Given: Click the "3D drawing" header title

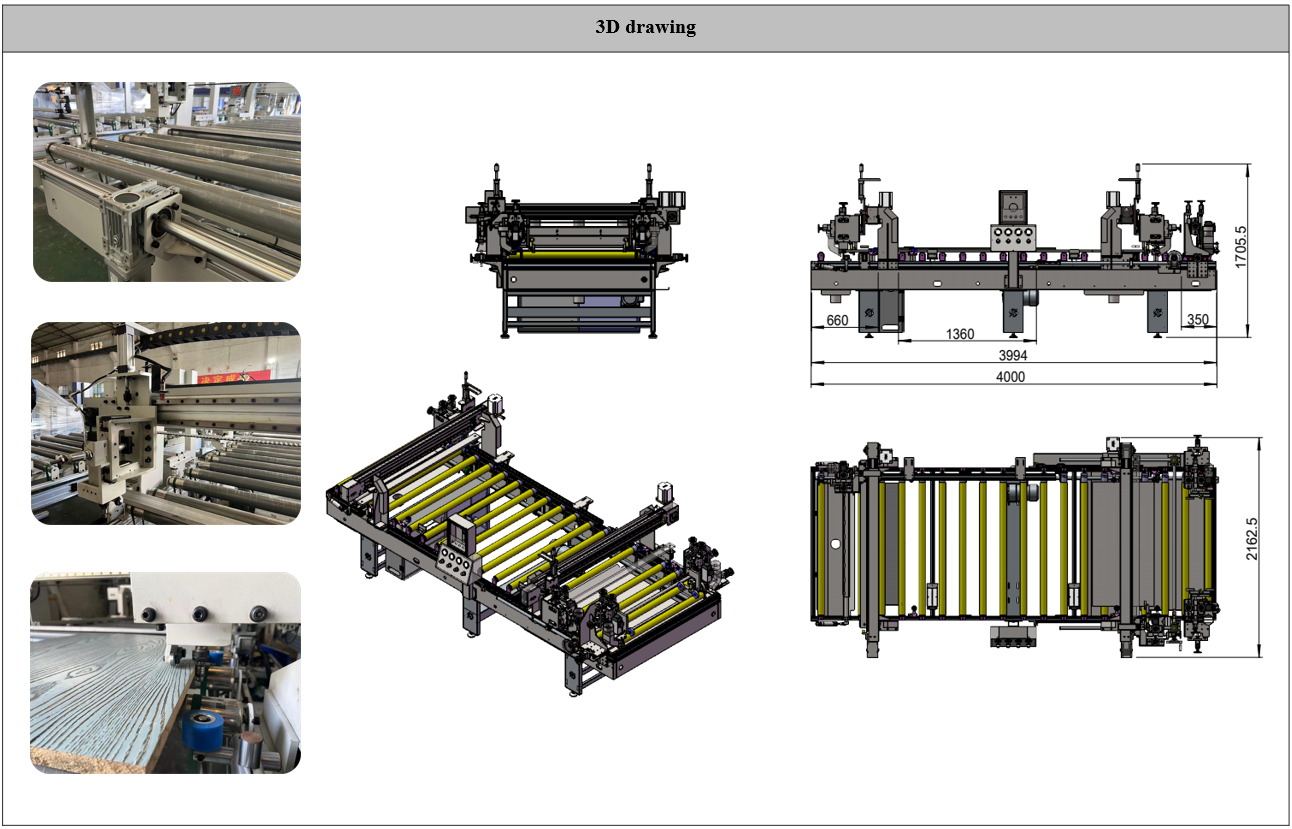Looking at the screenshot, I should (x=645, y=28).
